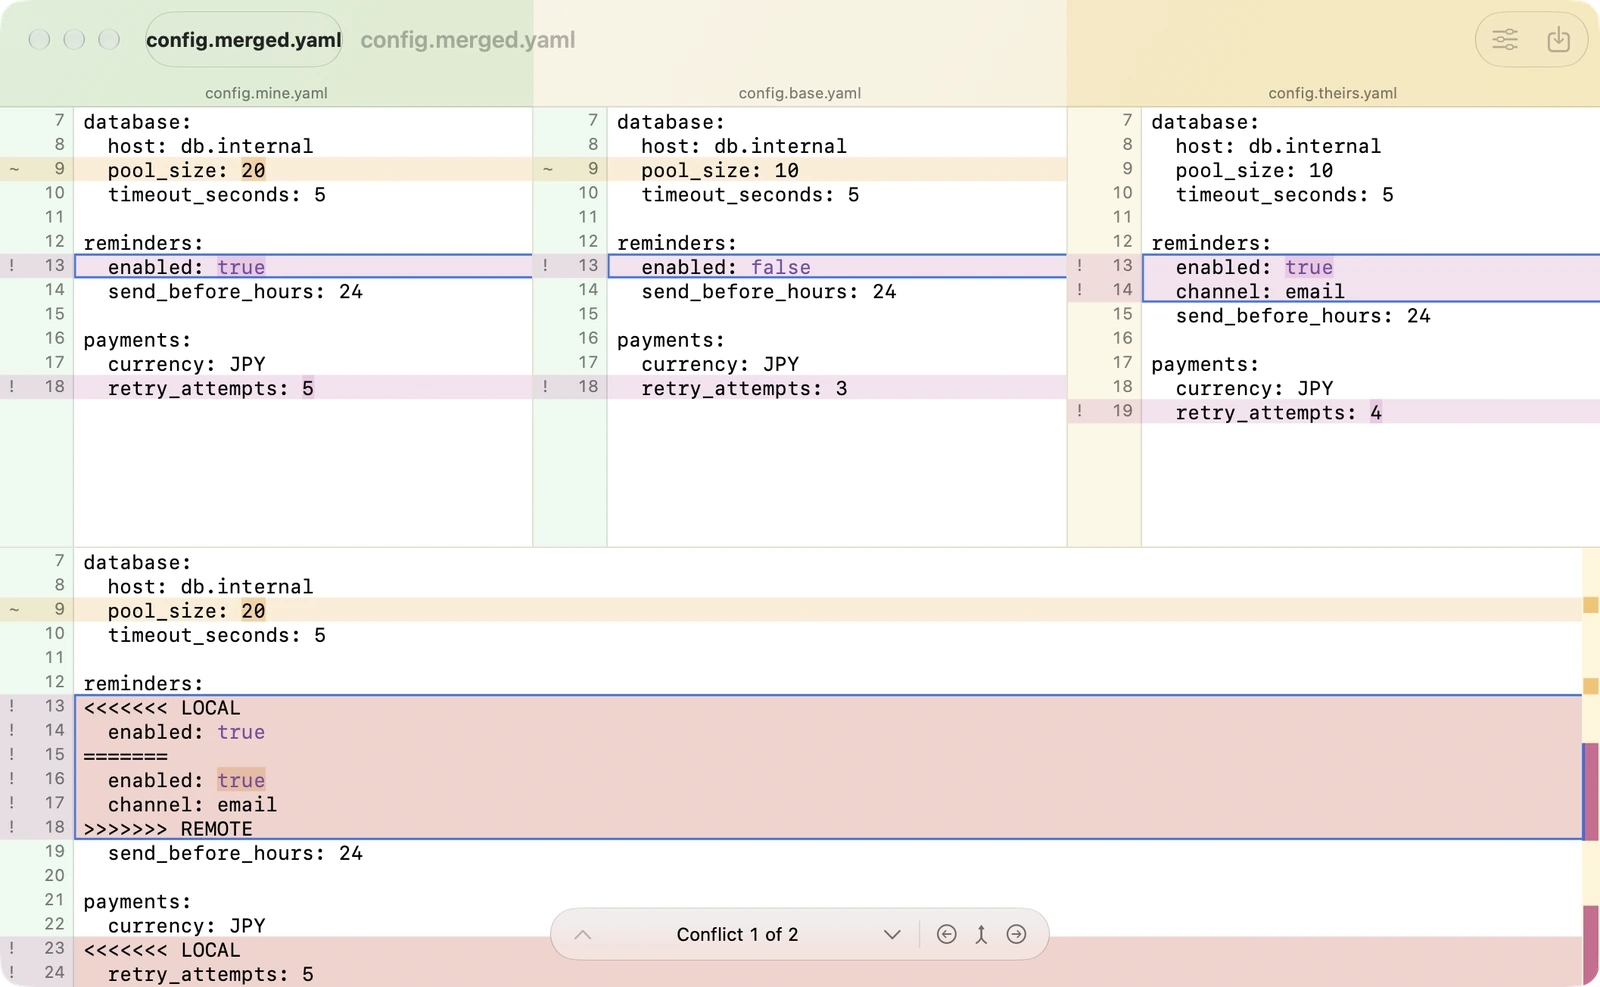This screenshot has height=987, width=1600.
Task: Click tilde marker at line 9 in merged pane
Action: click(14, 610)
